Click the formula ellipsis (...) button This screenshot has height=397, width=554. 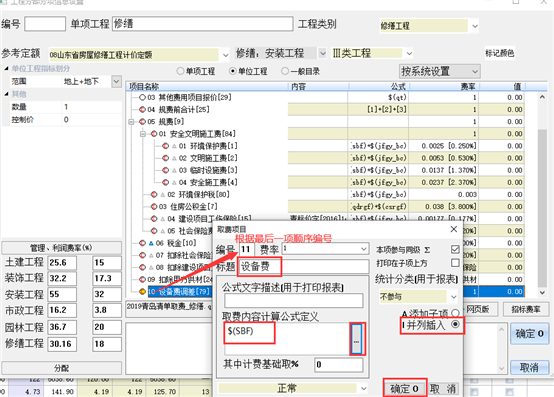[x=356, y=338]
